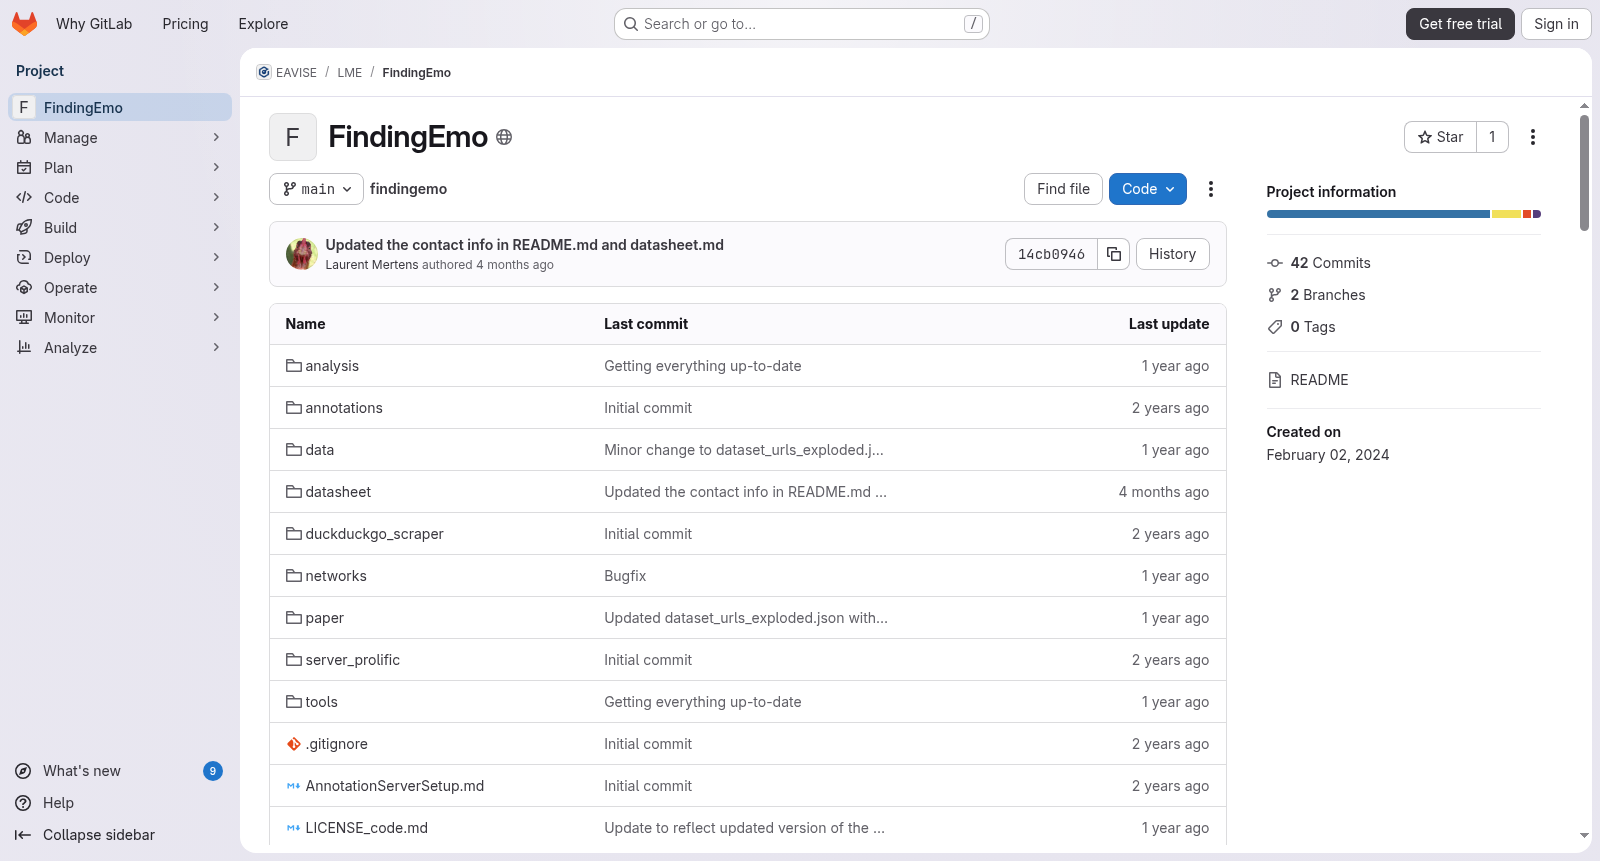Open the 'Bugfix' commit link

tap(625, 576)
